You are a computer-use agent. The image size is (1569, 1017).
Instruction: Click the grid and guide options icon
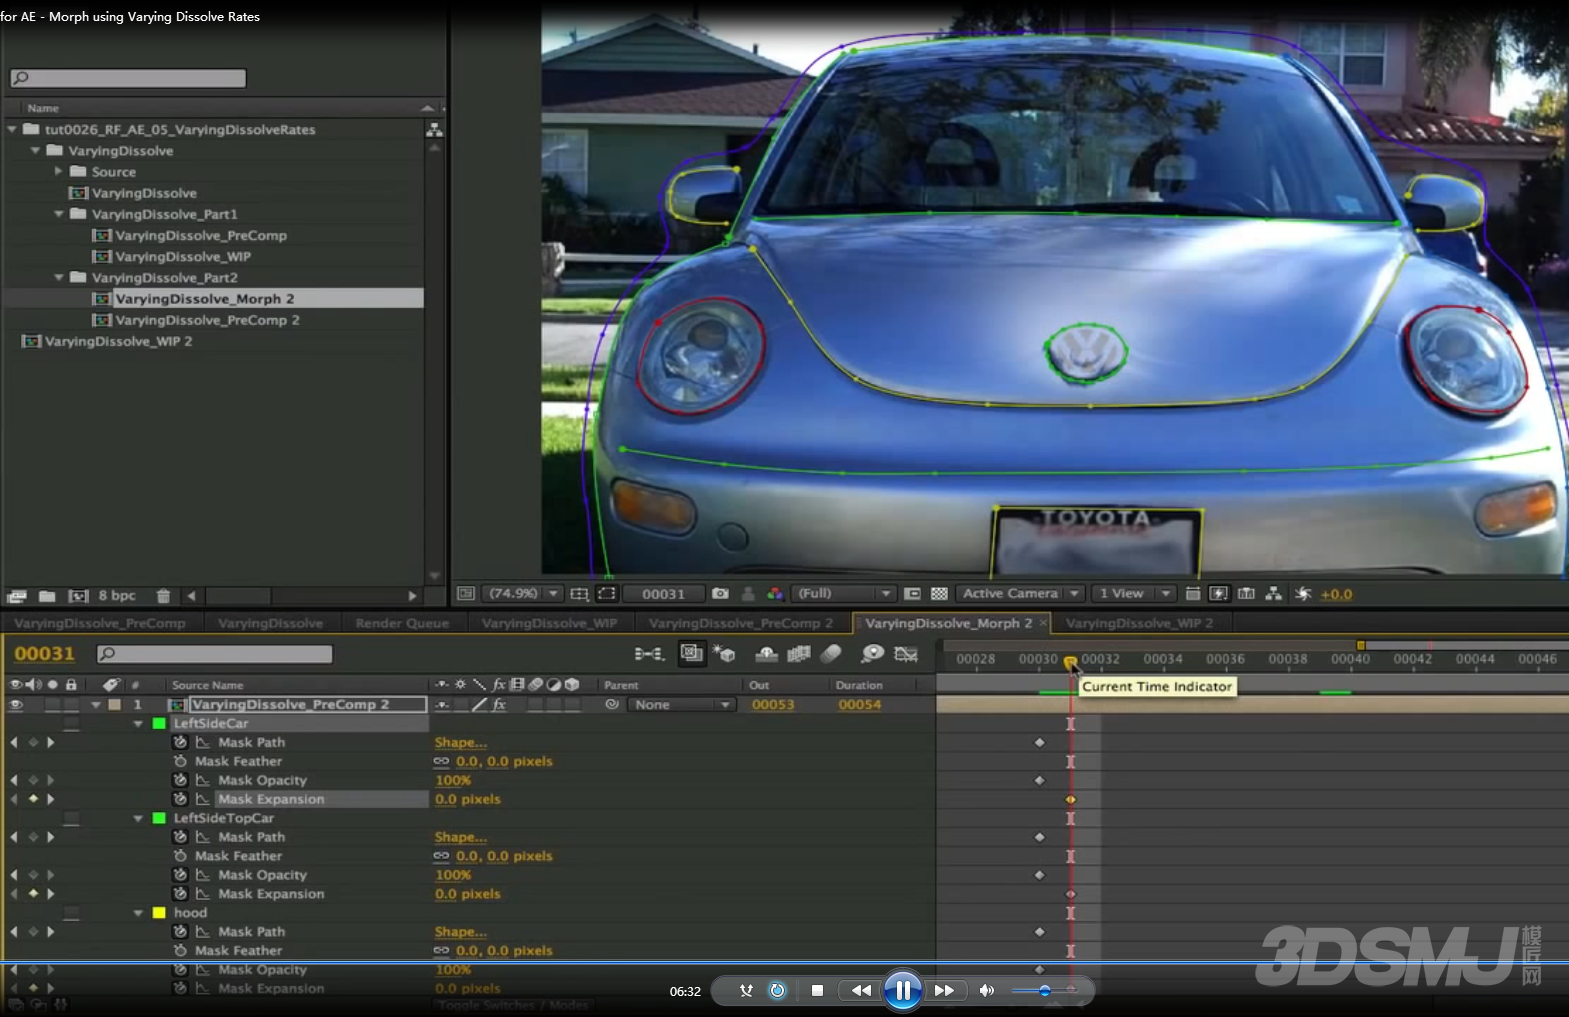coord(579,593)
